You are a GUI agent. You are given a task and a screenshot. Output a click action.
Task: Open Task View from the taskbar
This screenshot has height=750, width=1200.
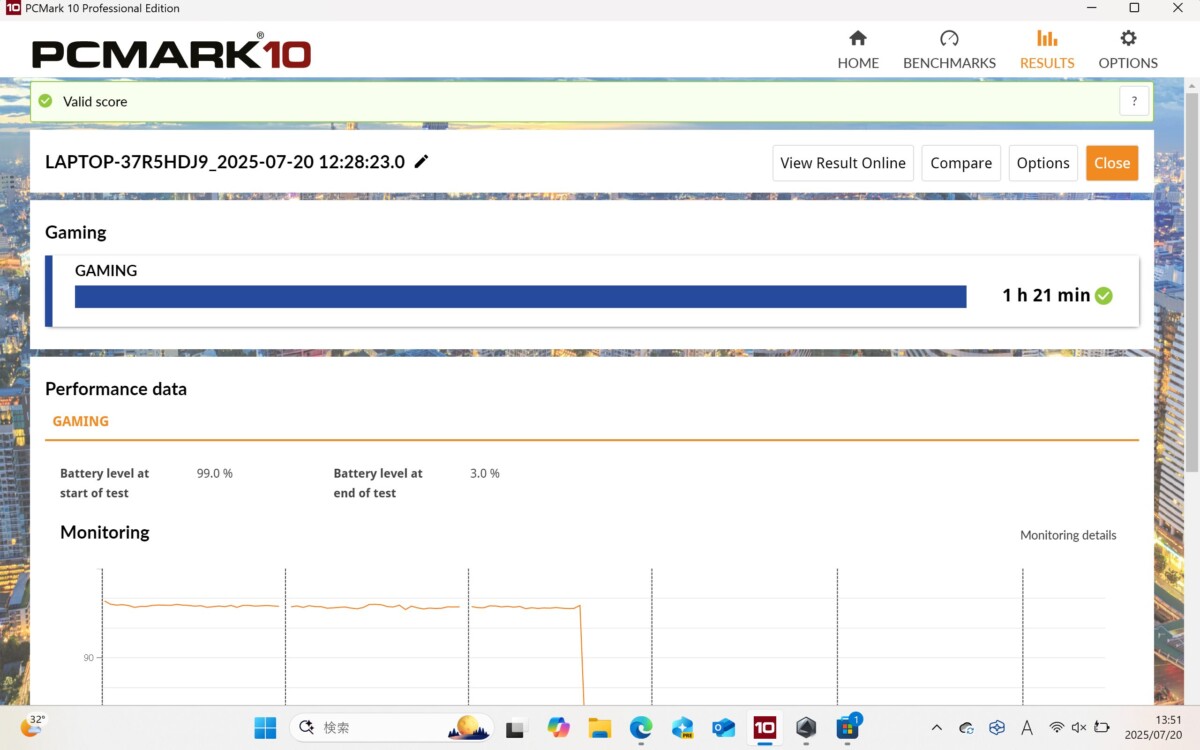pos(516,728)
